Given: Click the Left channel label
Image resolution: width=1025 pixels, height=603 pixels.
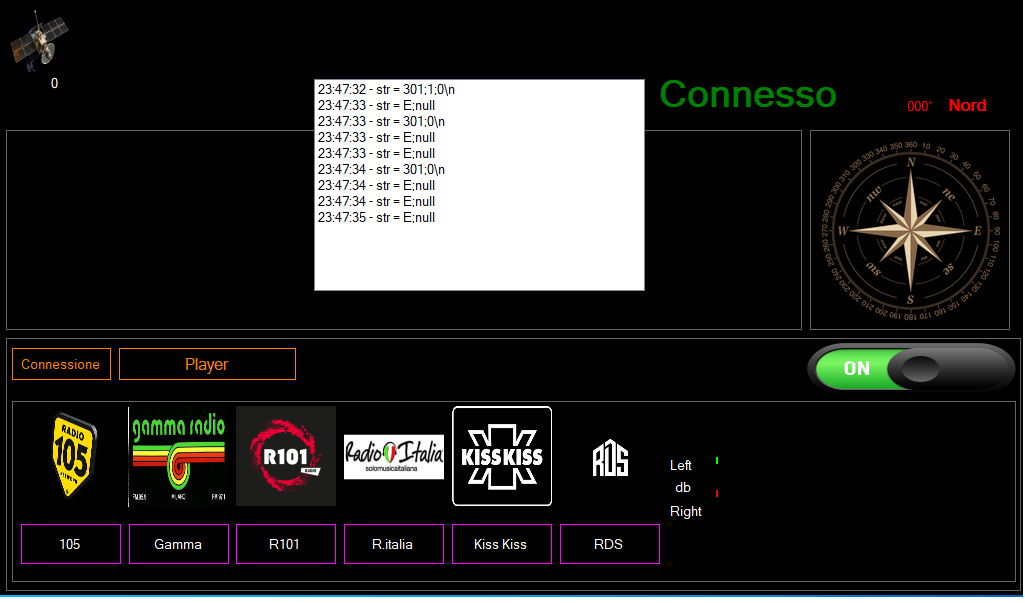Looking at the screenshot, I should click(681, 466).
